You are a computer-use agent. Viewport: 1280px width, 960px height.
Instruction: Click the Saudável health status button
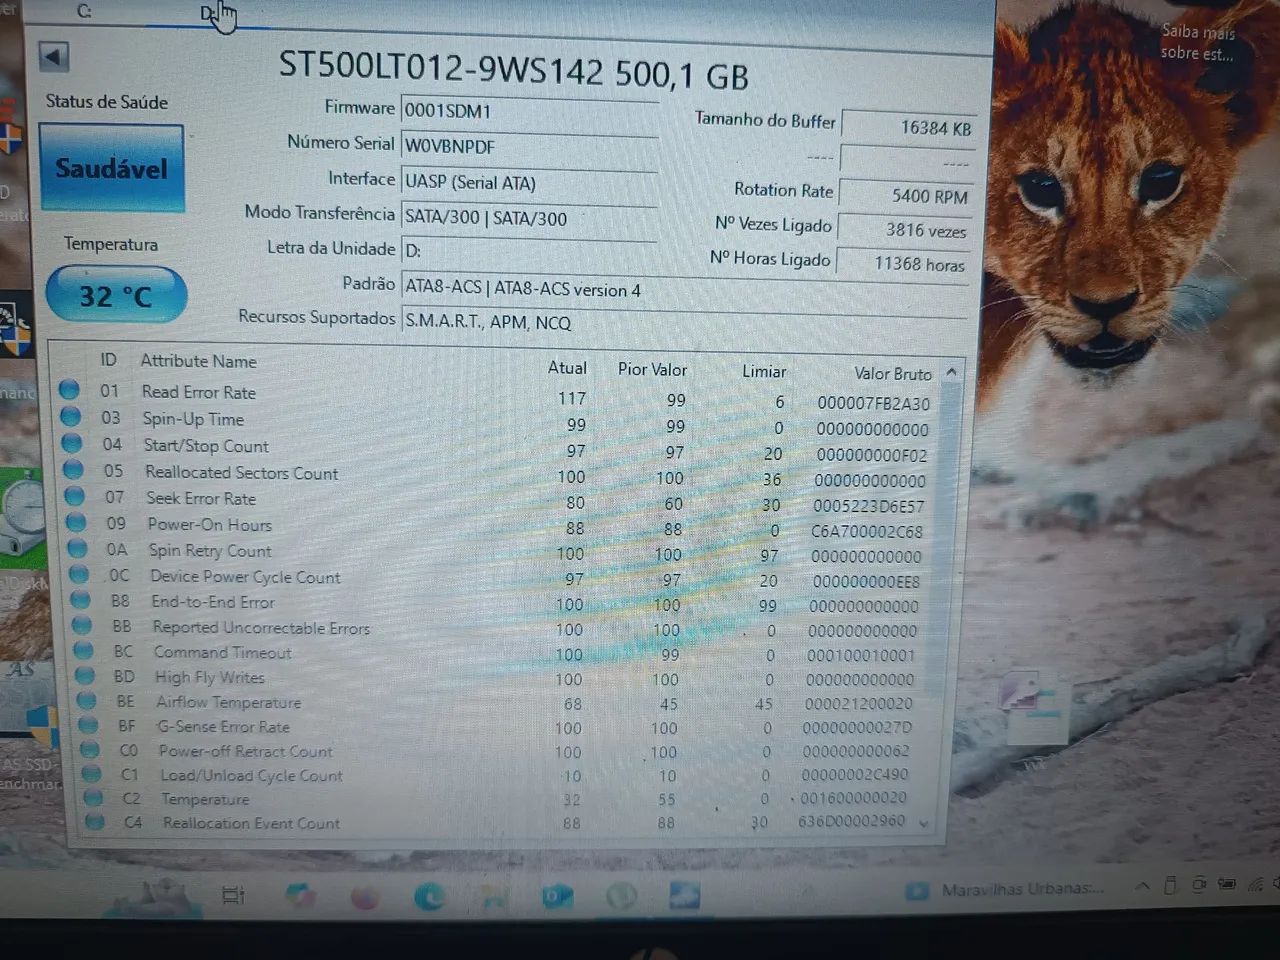[110, 168]
